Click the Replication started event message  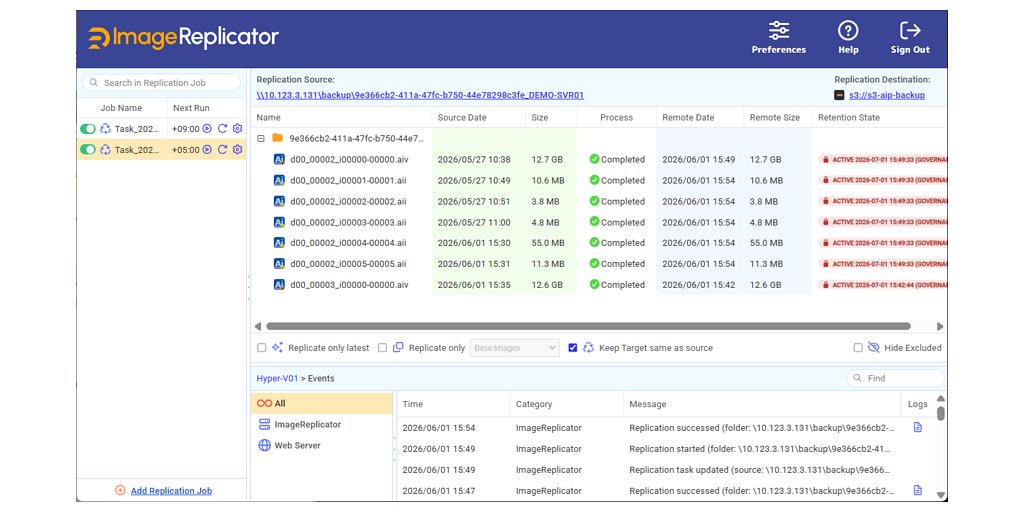click(760, 449)
